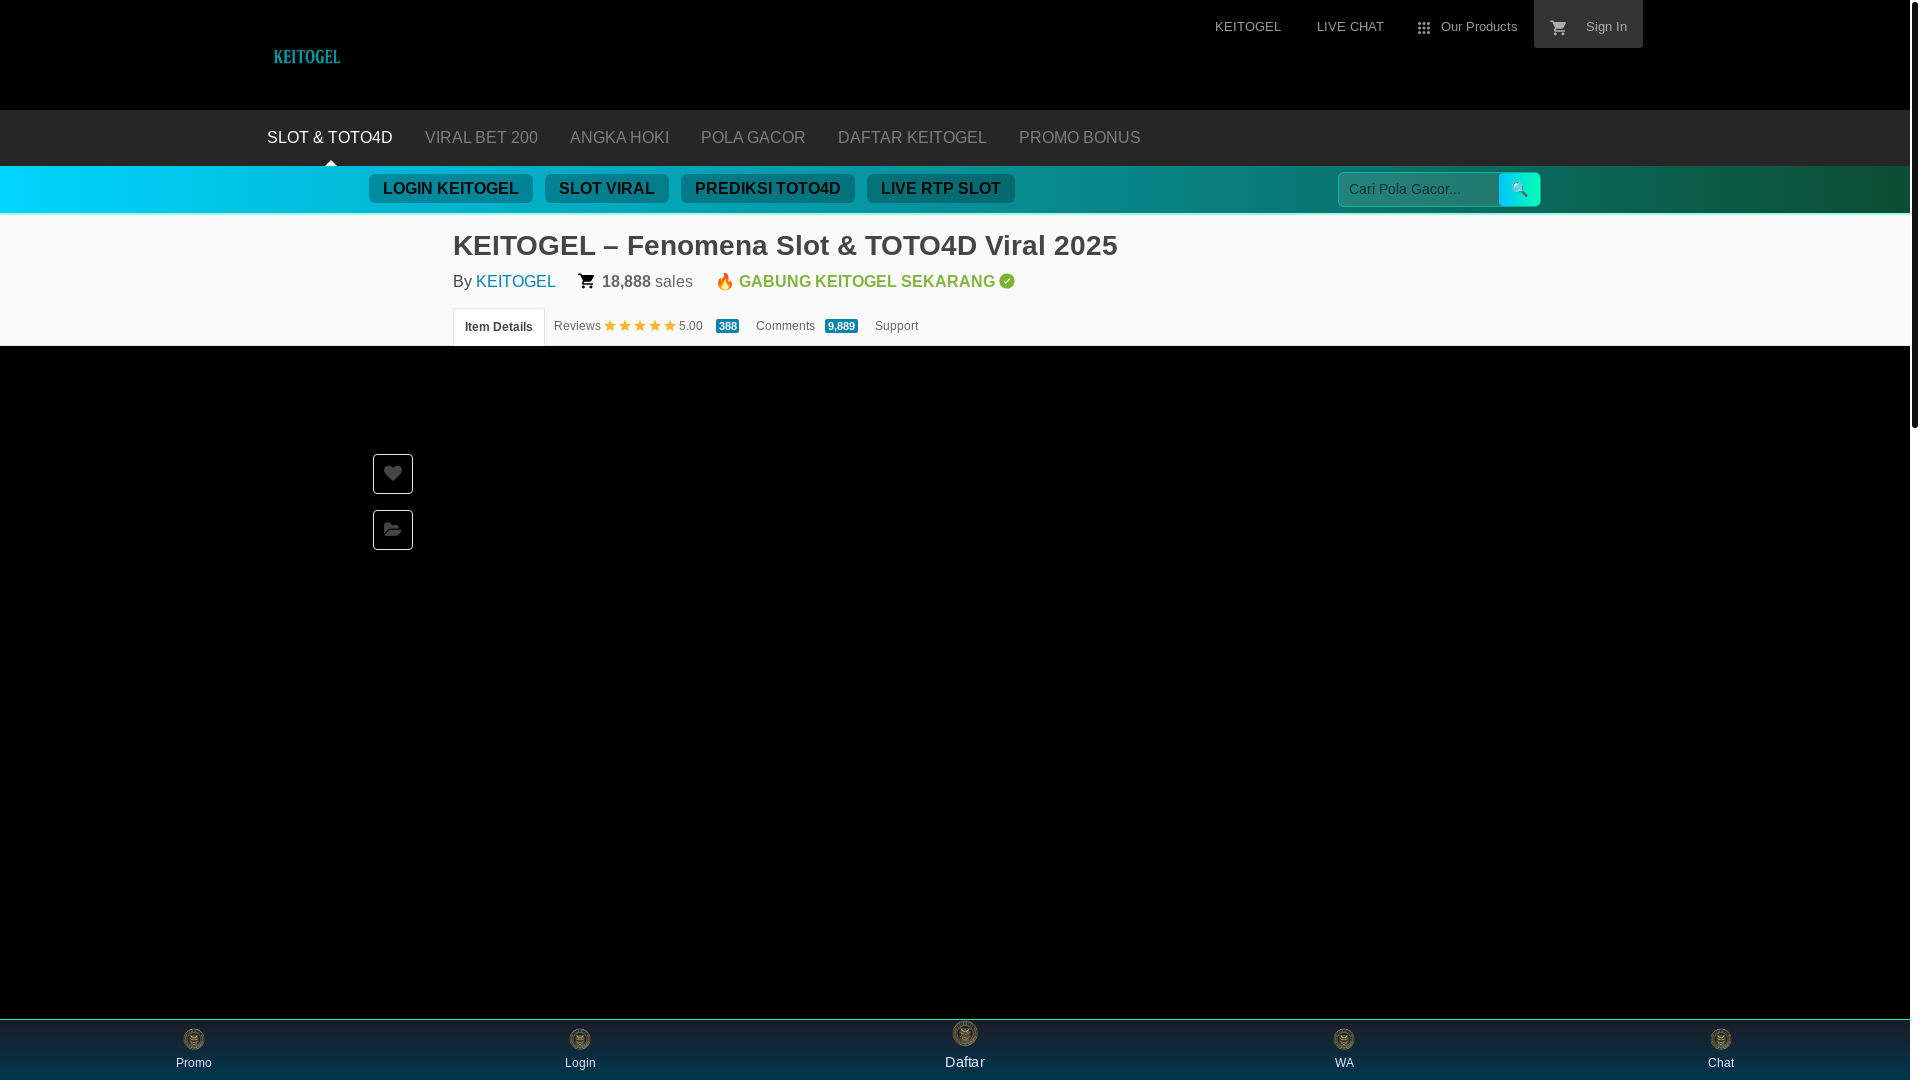Click Sign In
1920x1080 pixels.
(x=1606, y=27)
